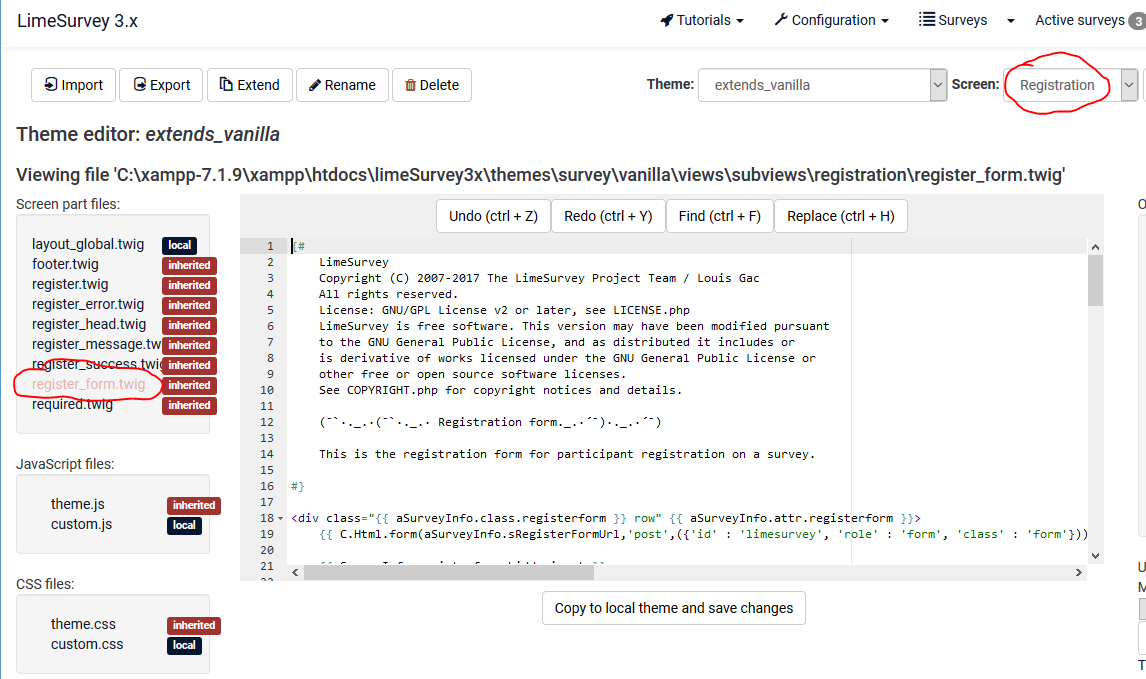
Task: Open layout_global.twig file
Action: (88, 244)
